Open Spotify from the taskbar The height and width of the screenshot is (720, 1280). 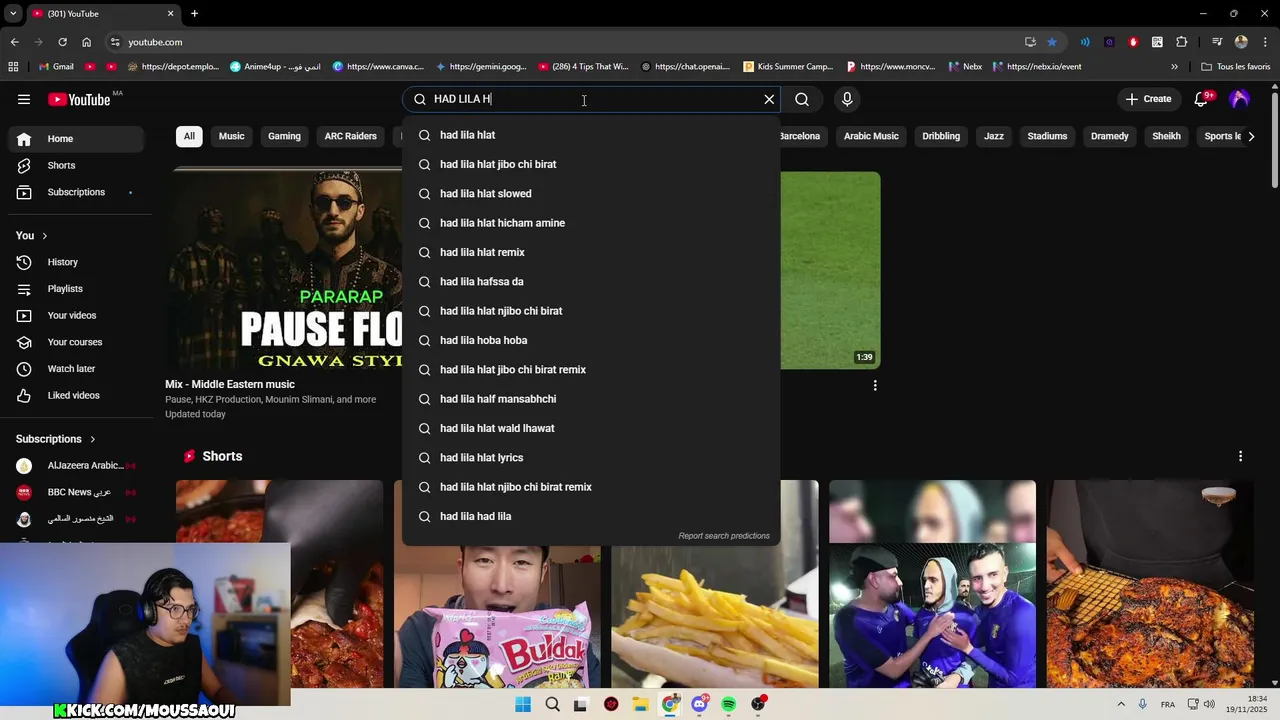(729, 705)
